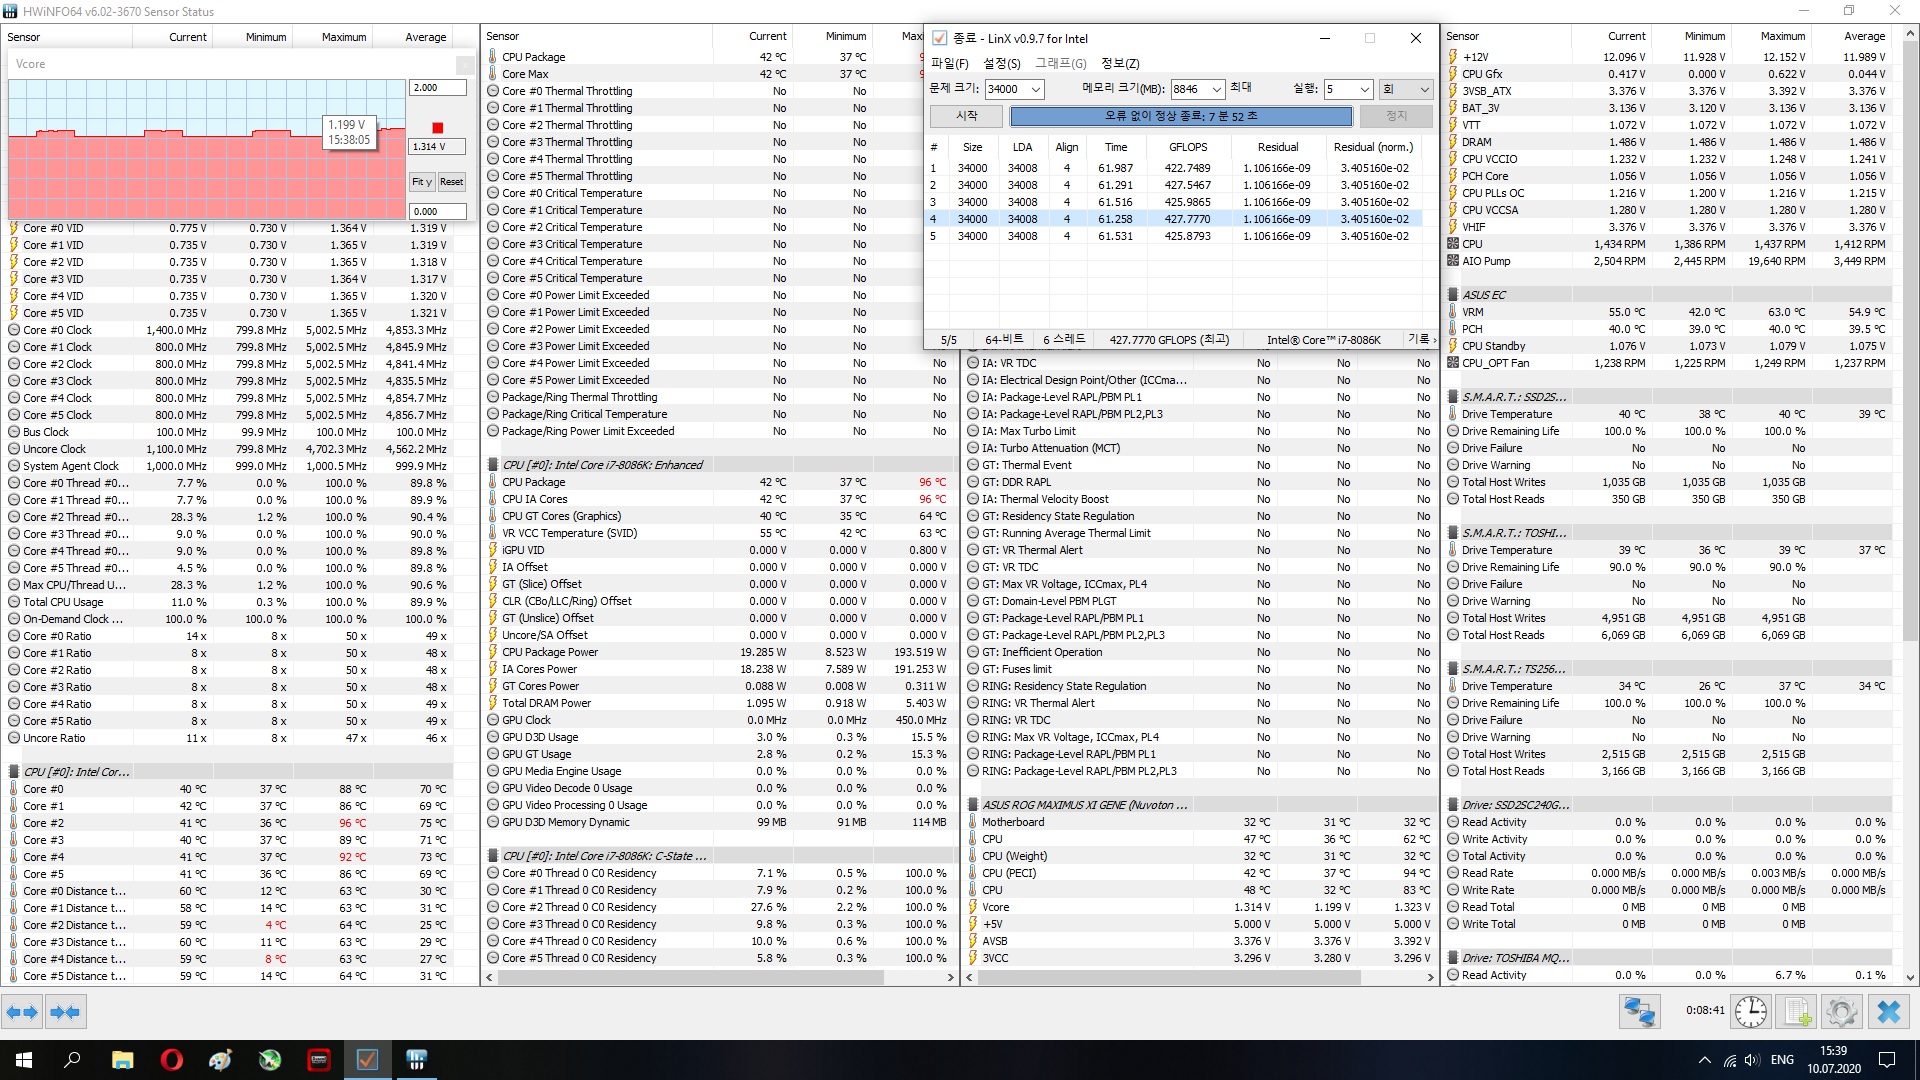Open sensor settings gear icon
Screen dimensions: 1920x1080
(x=1841, y=1012)
